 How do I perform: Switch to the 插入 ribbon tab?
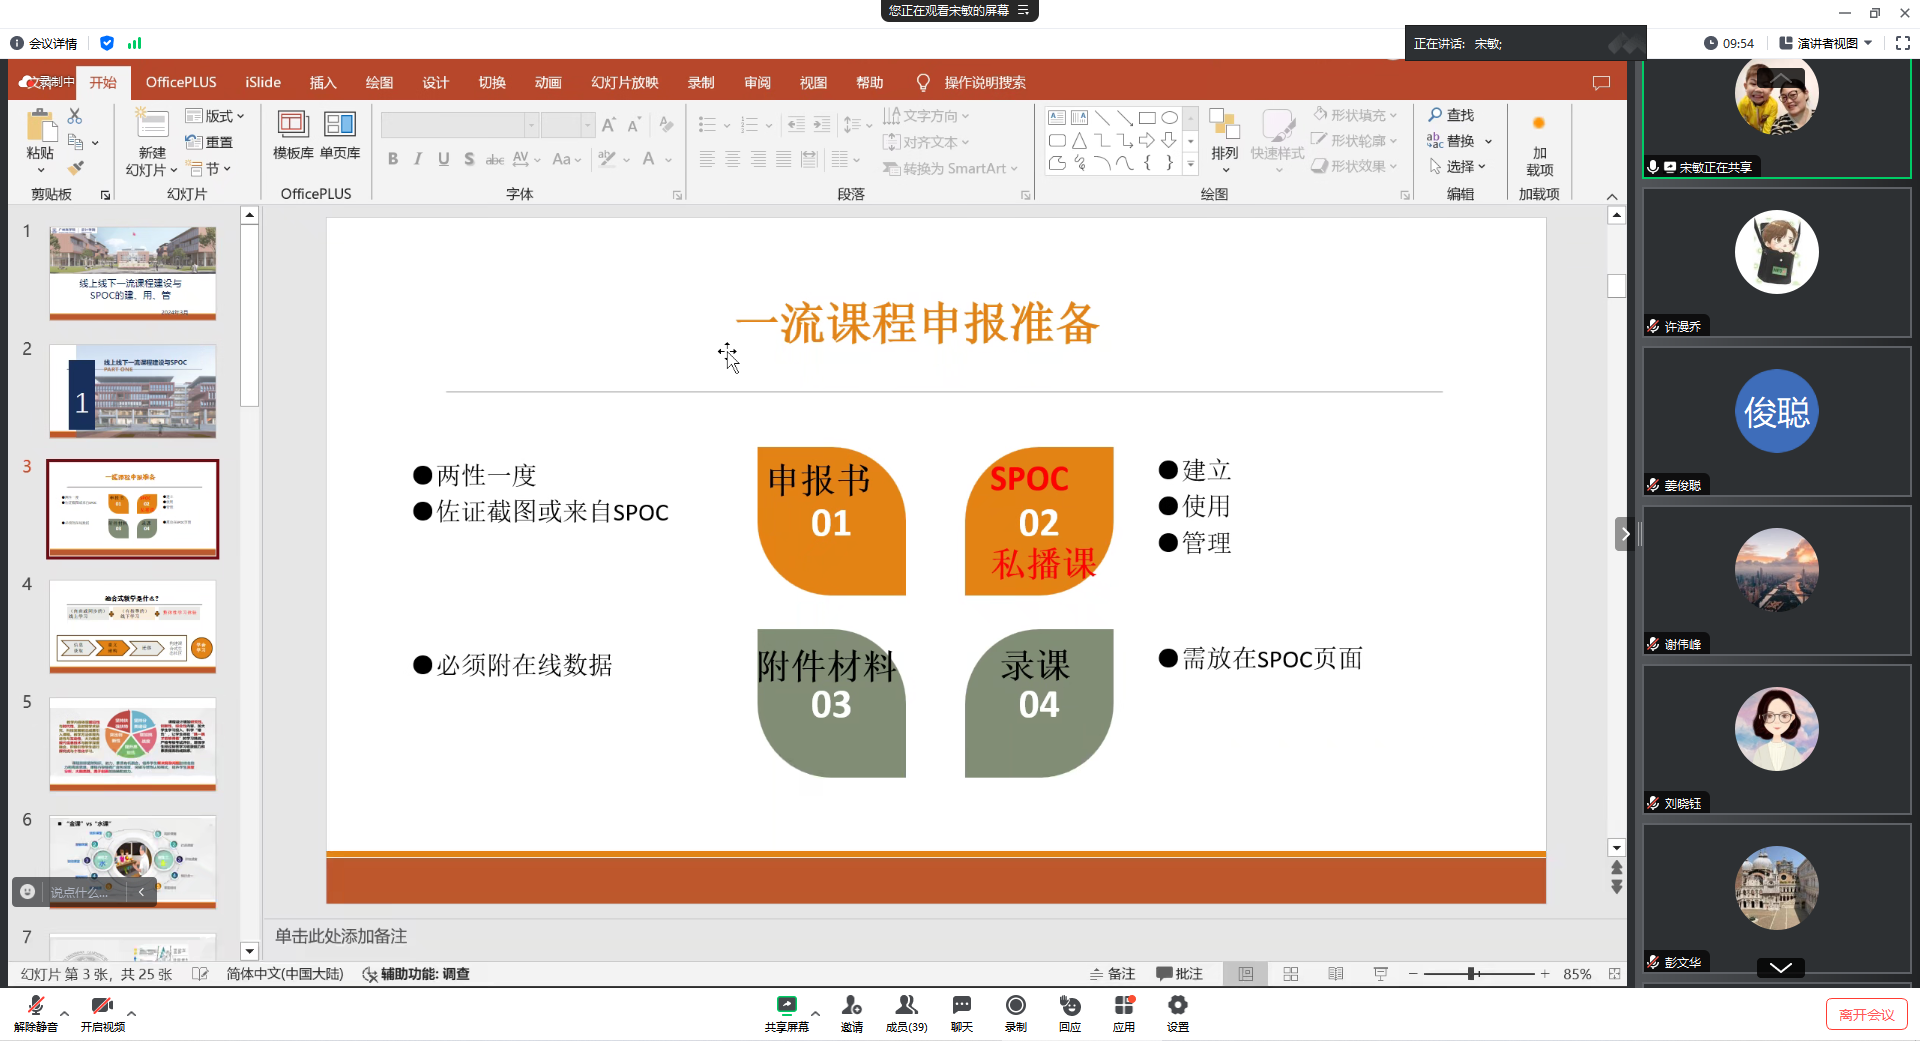322,82
